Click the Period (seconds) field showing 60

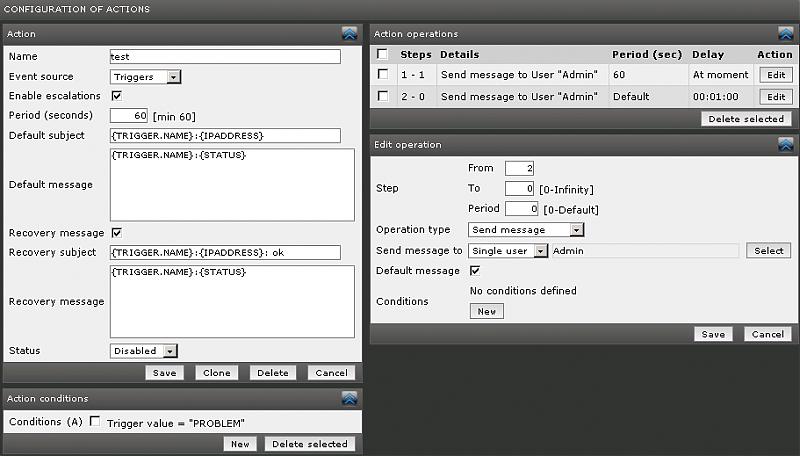click(129, 116)
